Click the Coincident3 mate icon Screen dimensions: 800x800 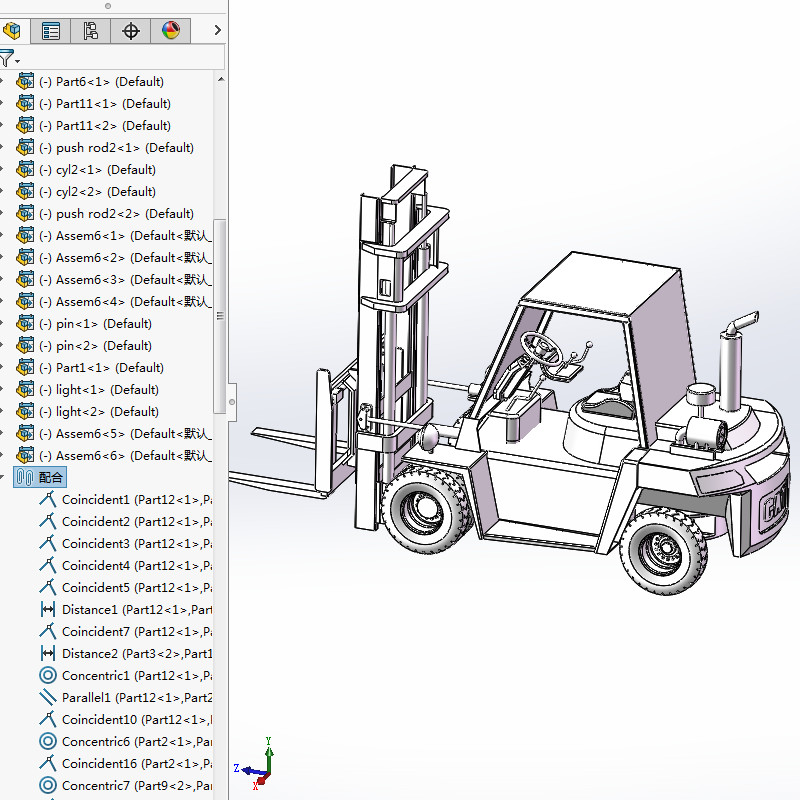pos(47,543)
